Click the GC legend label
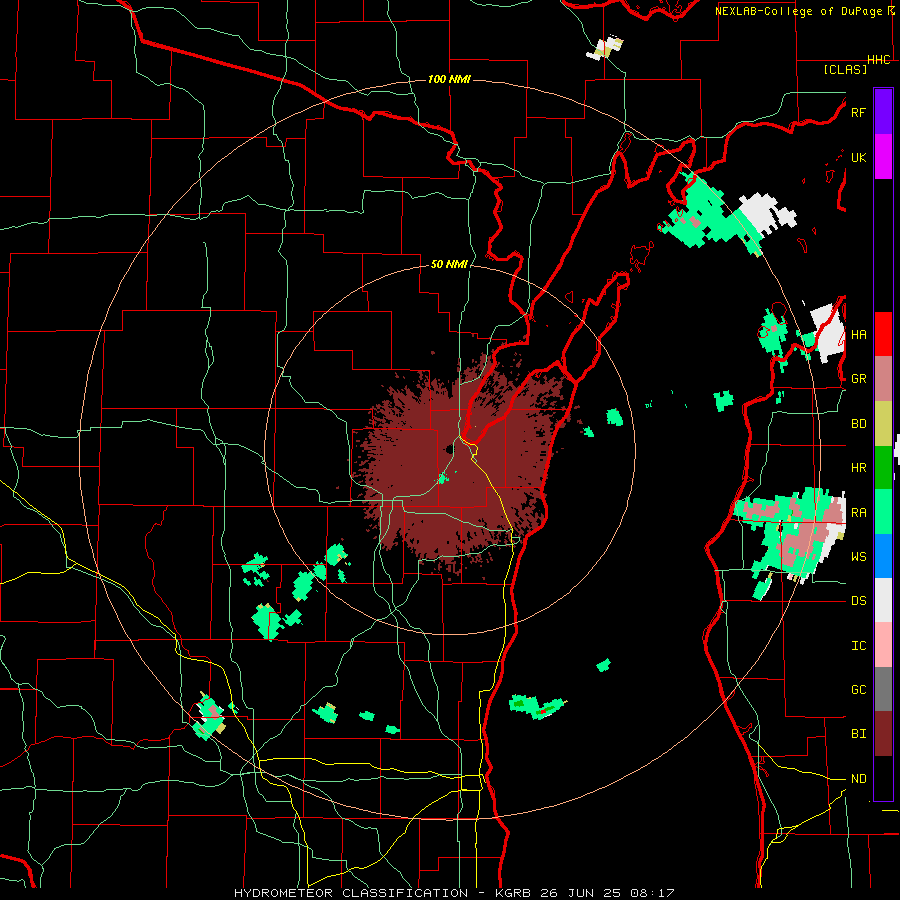 (858, 689)
